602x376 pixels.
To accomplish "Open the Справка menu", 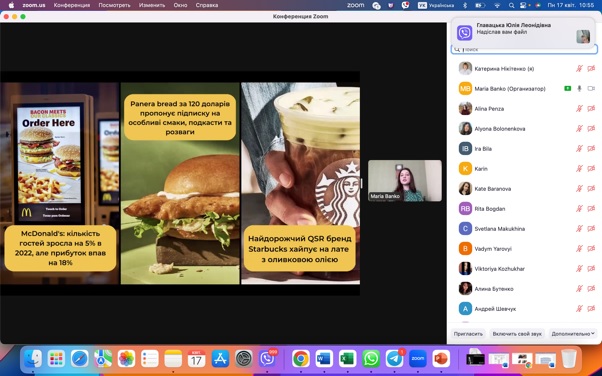I will tap(207, 5).
